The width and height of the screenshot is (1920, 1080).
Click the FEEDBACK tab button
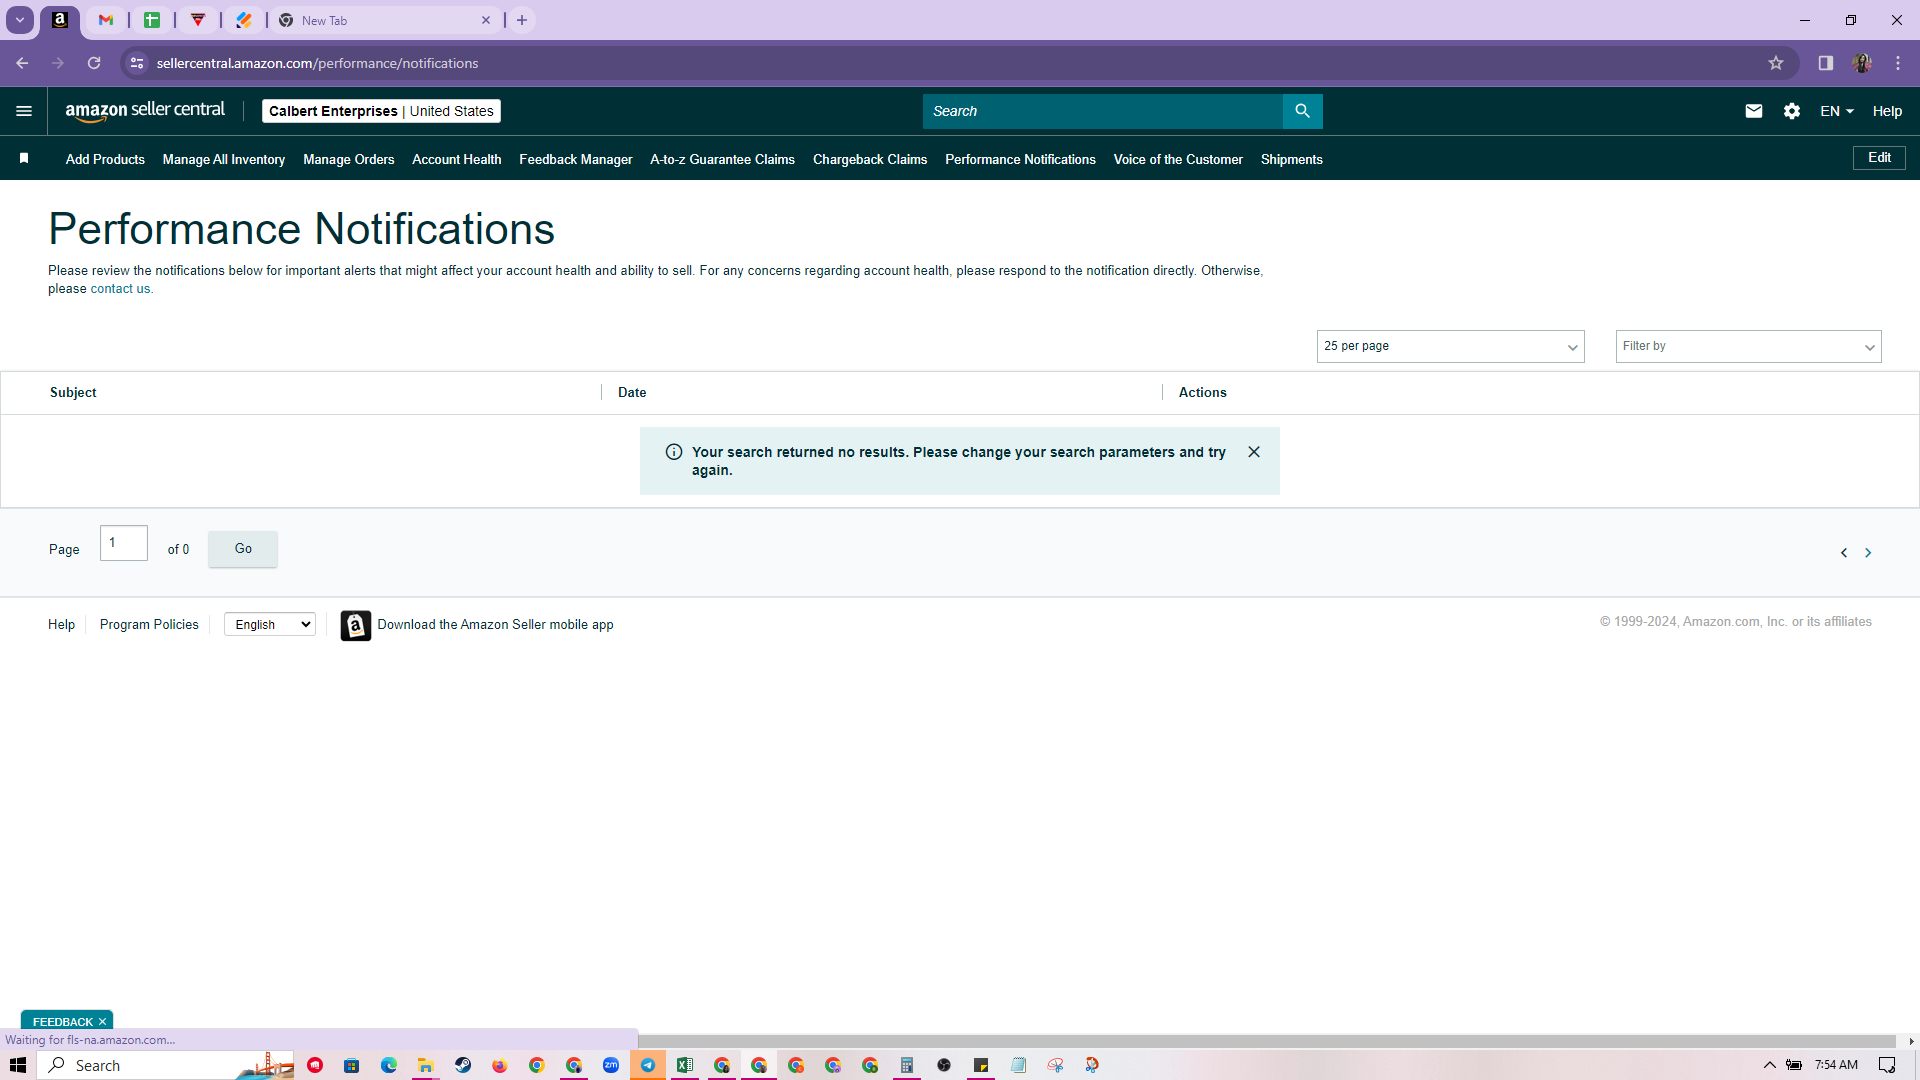tap(62, 1022)
